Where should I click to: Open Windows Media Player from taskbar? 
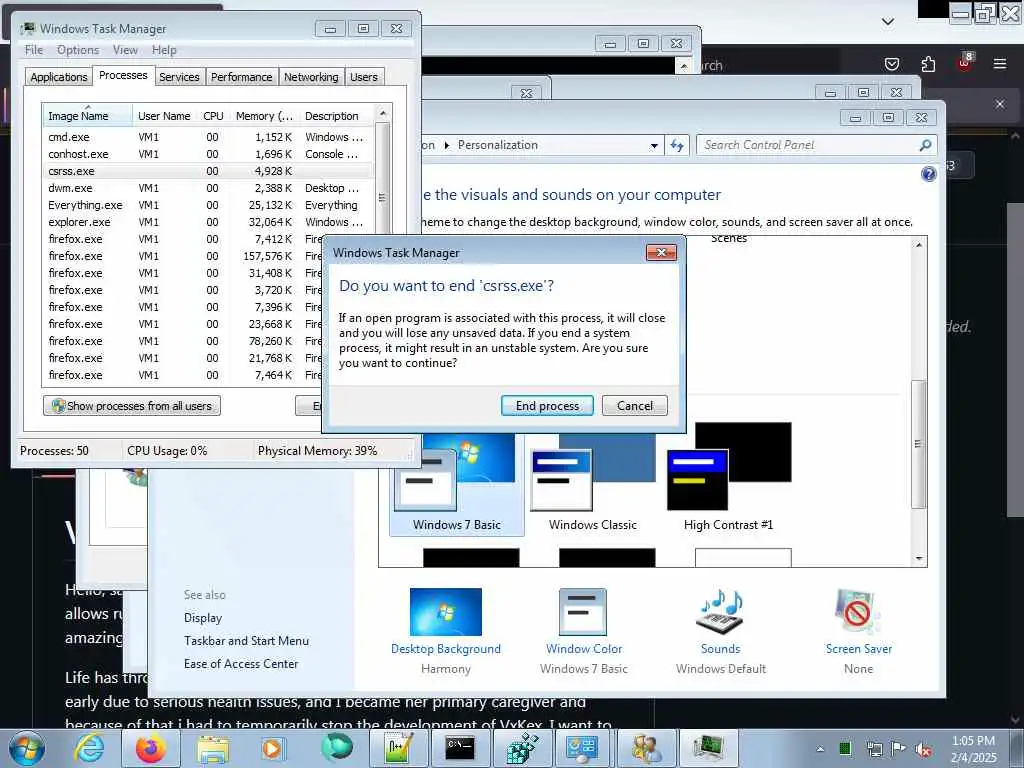pos(272,748)
